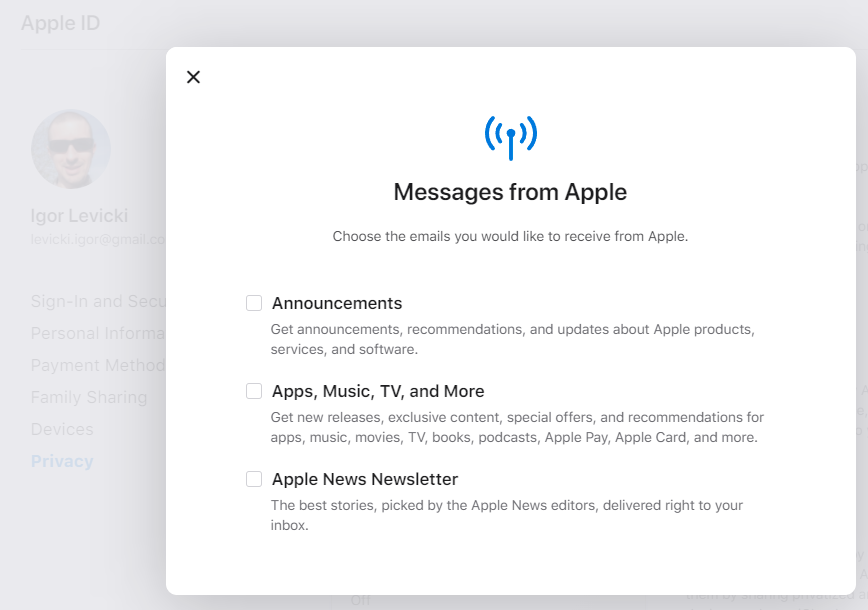Click the Apple ID page heading
This screenshot has height=610, width=868.
tap(61, 23)
